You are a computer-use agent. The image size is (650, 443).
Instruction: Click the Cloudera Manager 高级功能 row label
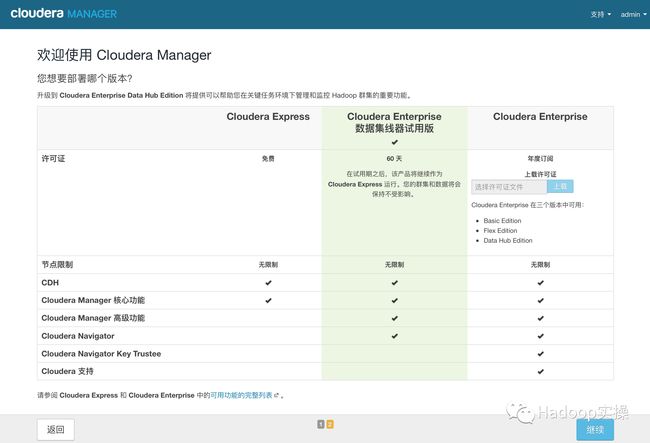pyautogui.click(x=93, y=318)
